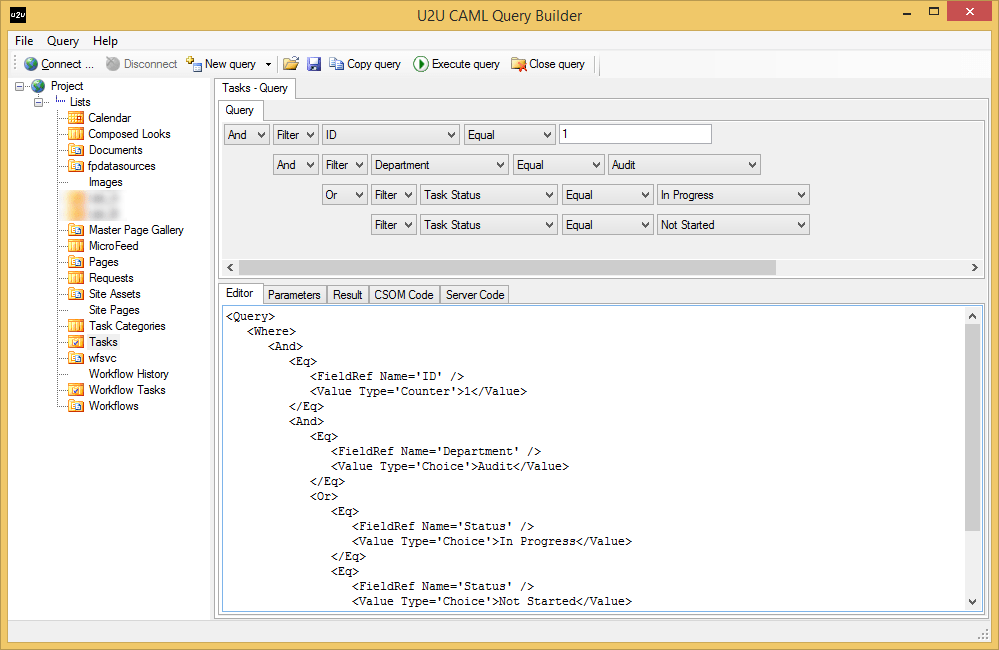999x650 pixels.
Task: Switch to the CSOM Code tab
Action: click(x=403, y=294)
